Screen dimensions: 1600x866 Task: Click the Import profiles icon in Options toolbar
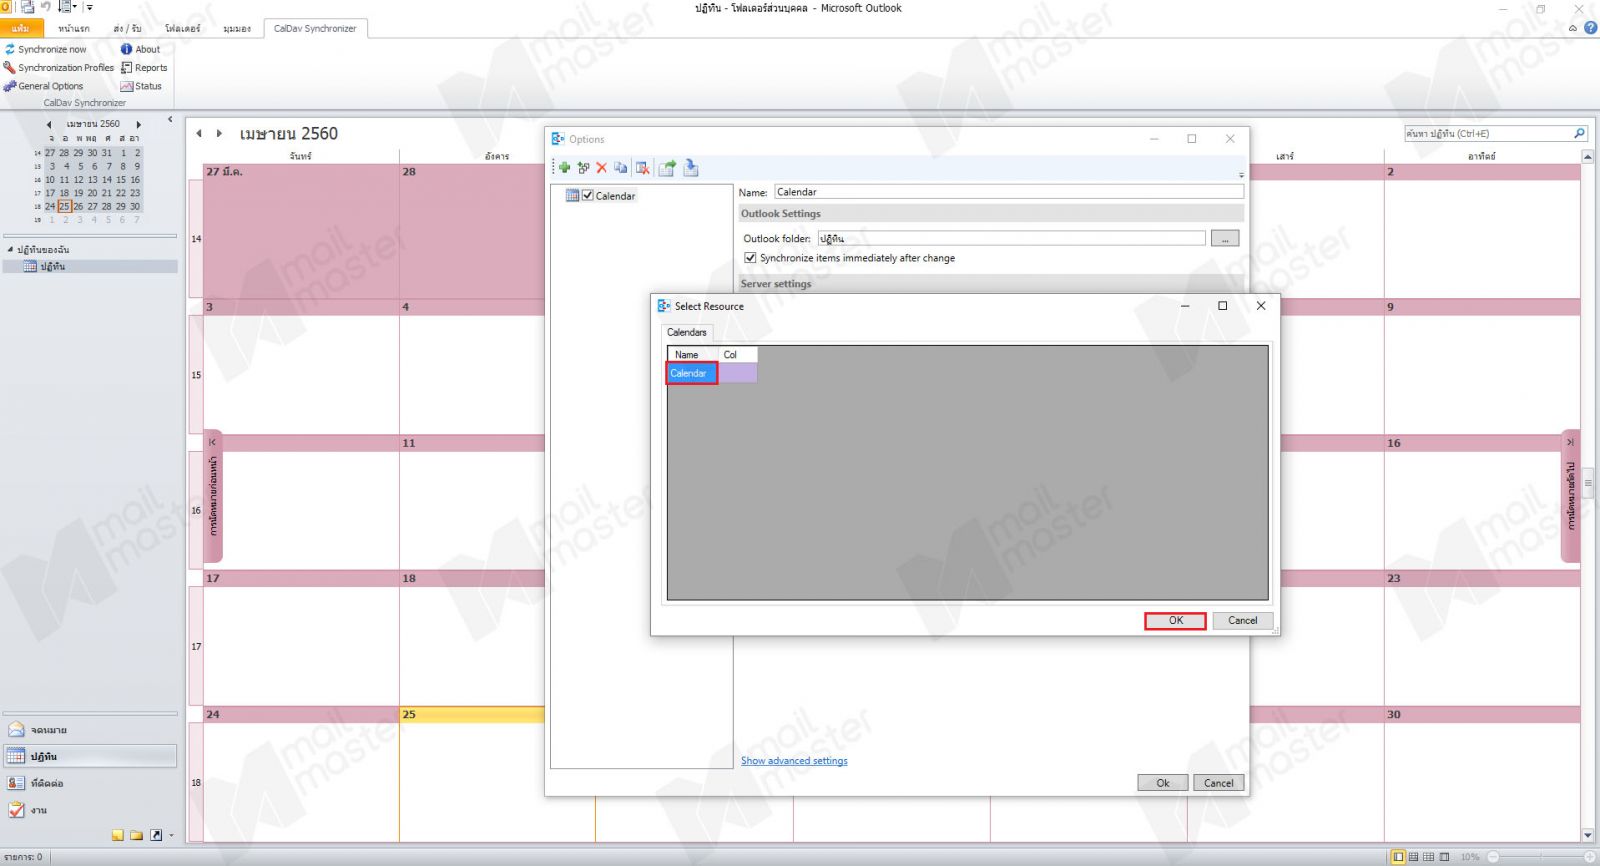pos(691,168)
